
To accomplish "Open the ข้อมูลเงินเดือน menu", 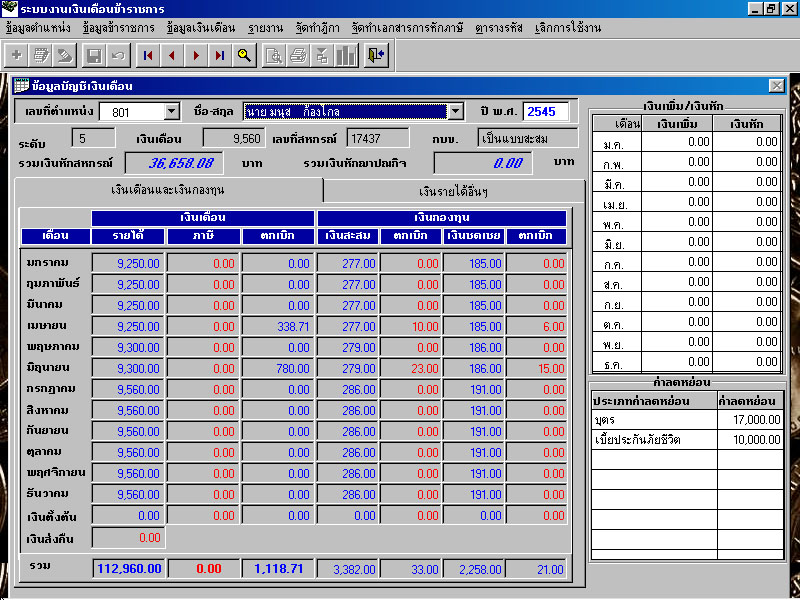I will [x=201, y=28].
